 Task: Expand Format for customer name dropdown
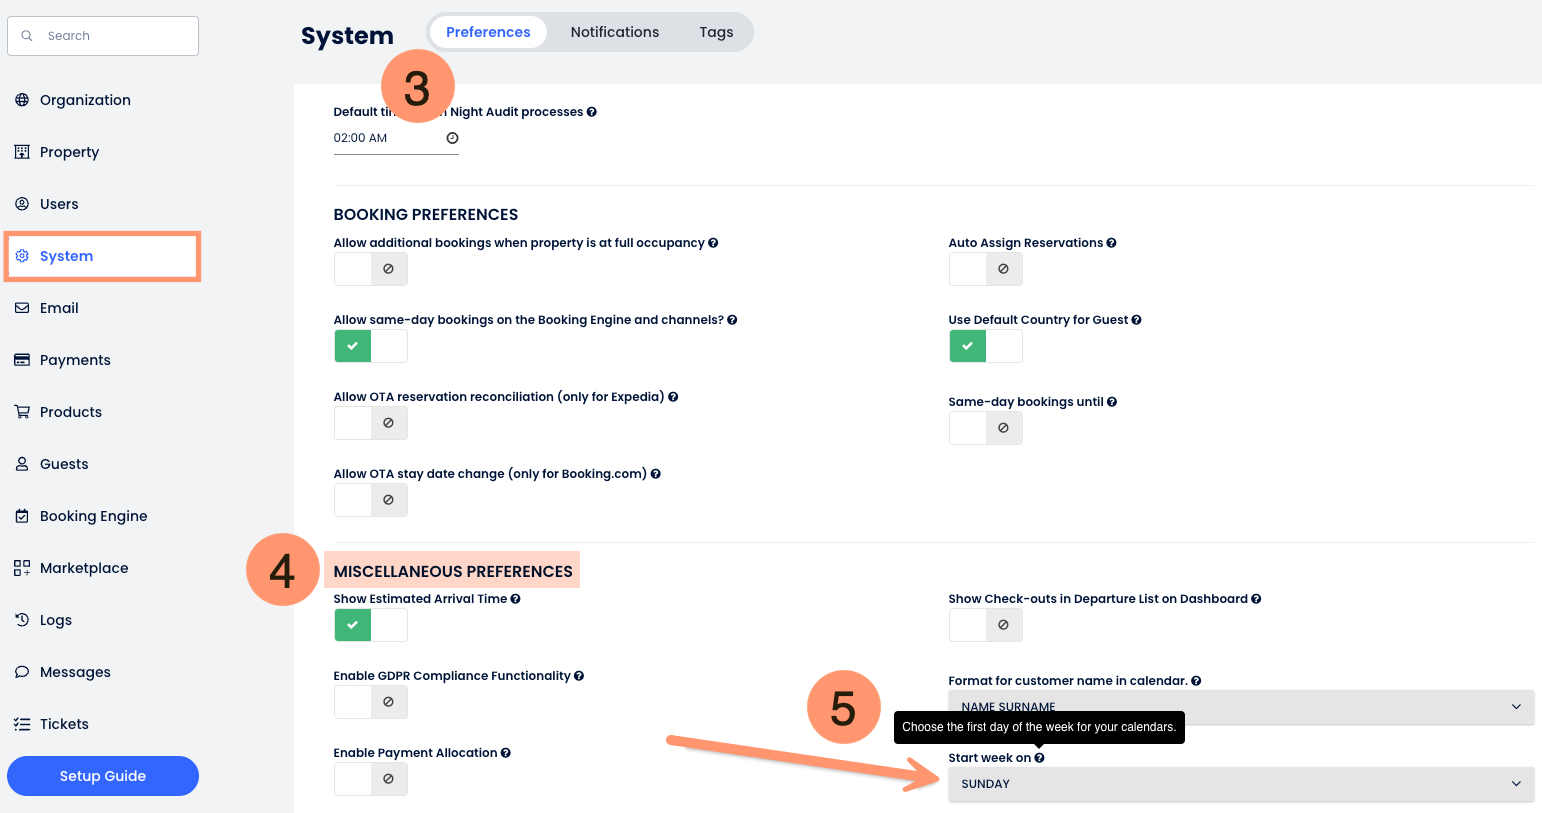(1240, 706)
